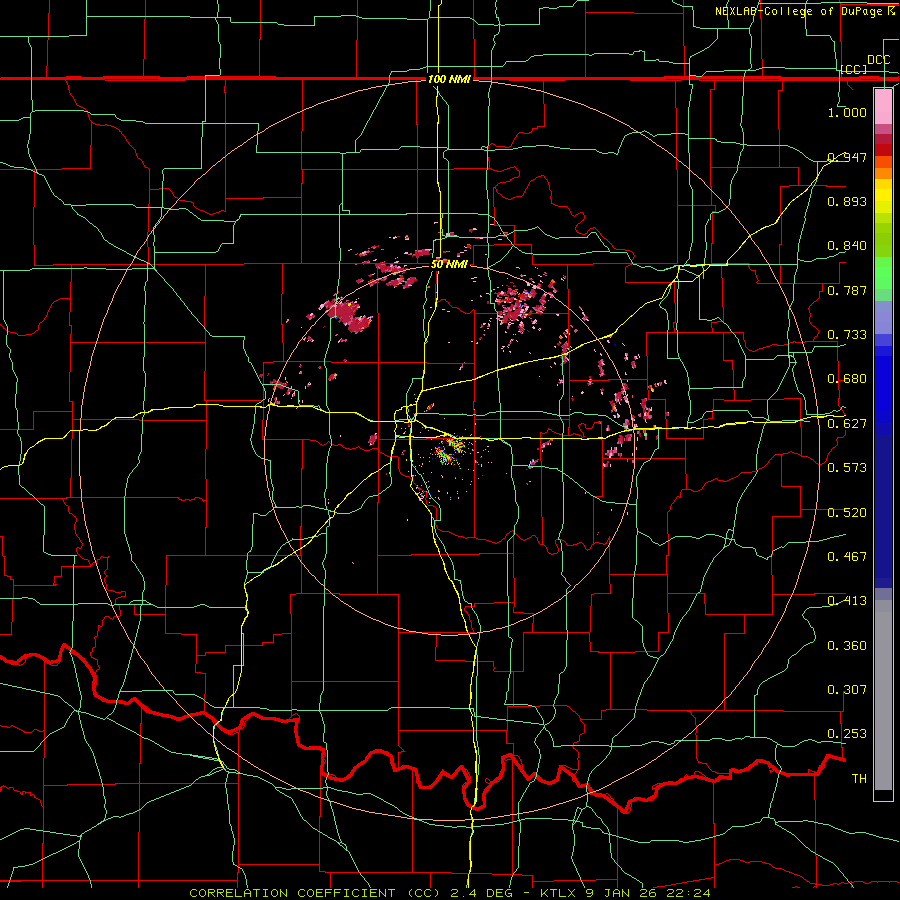The height and width of the screenshot is (900, 900).
Task: Select the 0.520 scale value
Action: pos(847,513)
